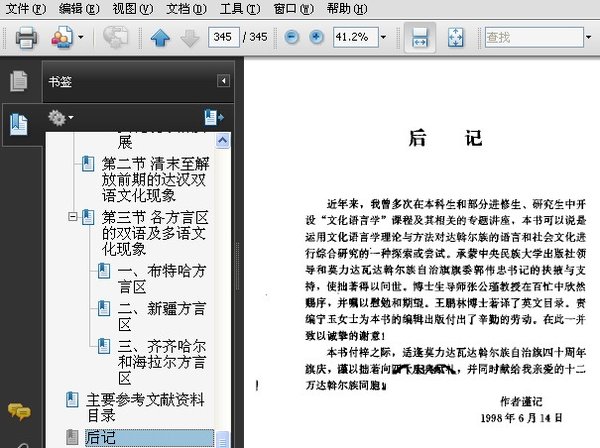Click bookmark icon beside 第二节
The height and width of the screenshot is (448, 600).
coord(88,164)
